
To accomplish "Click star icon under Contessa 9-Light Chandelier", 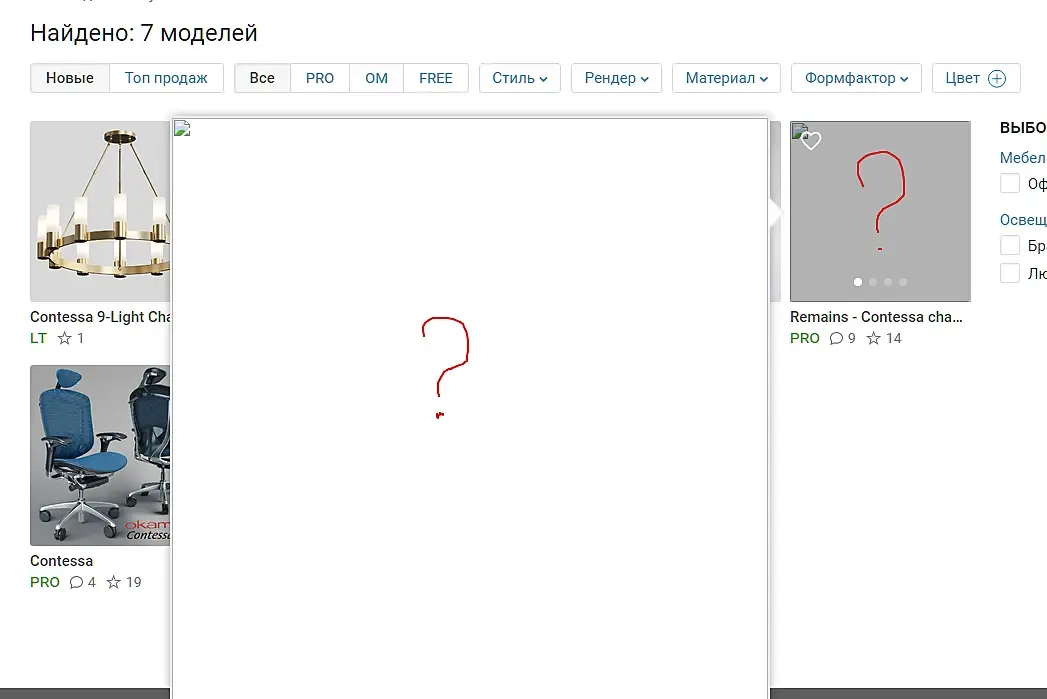I will tap(64, 338).
